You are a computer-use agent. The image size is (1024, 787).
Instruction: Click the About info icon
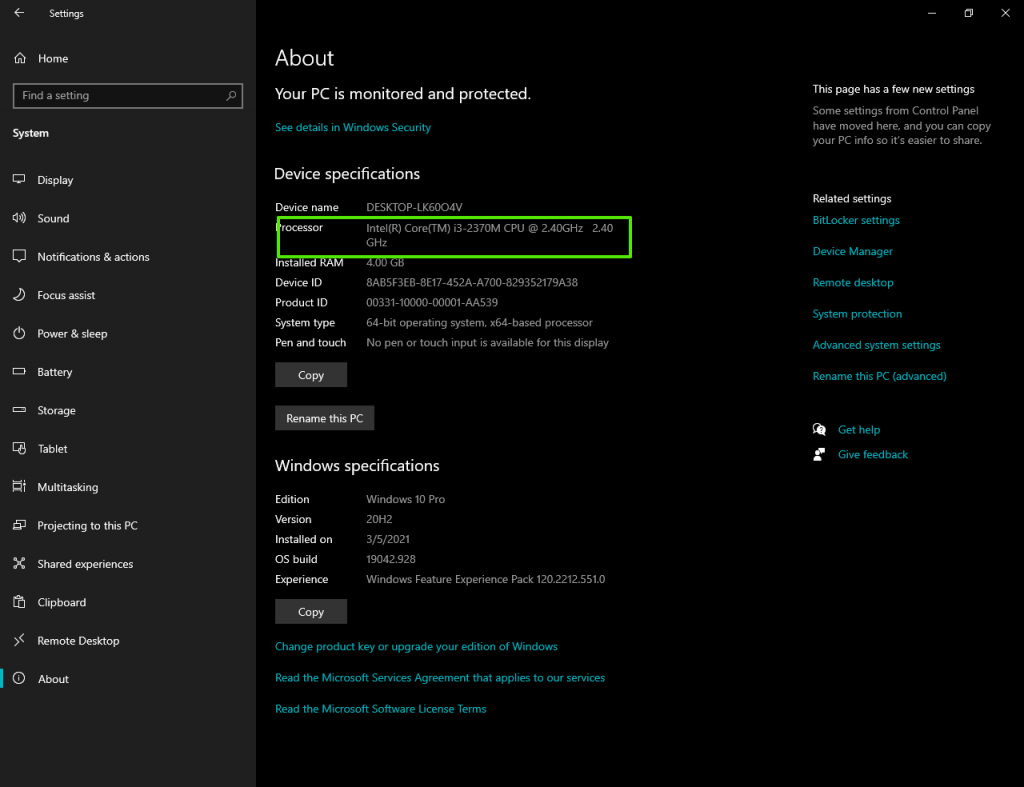pyautogui.click(x=20, y=678)
